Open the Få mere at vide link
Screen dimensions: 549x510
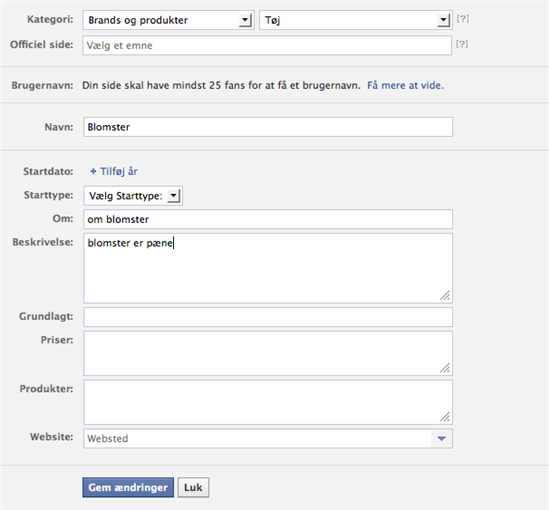click(x=405, y=85)
